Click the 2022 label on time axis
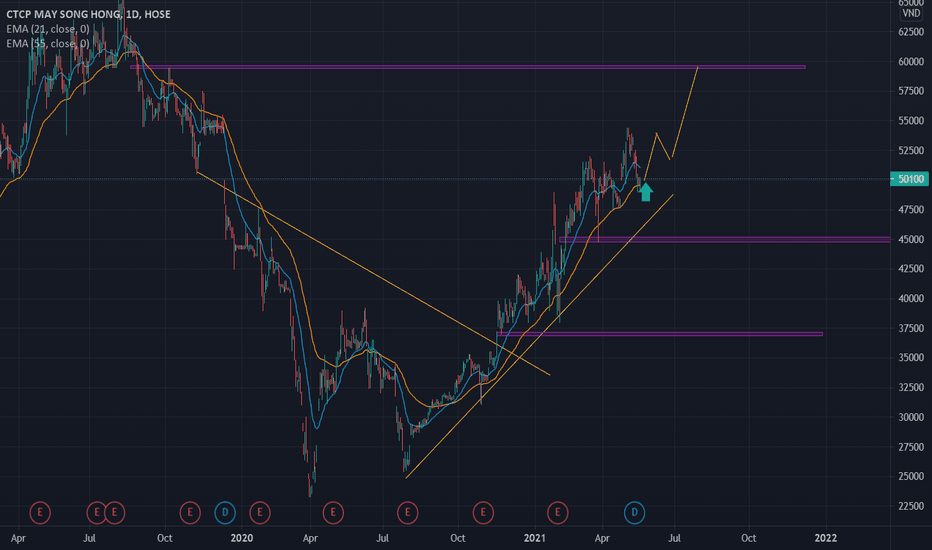Viewport: 932px width, 550px height. coord(825,538)
